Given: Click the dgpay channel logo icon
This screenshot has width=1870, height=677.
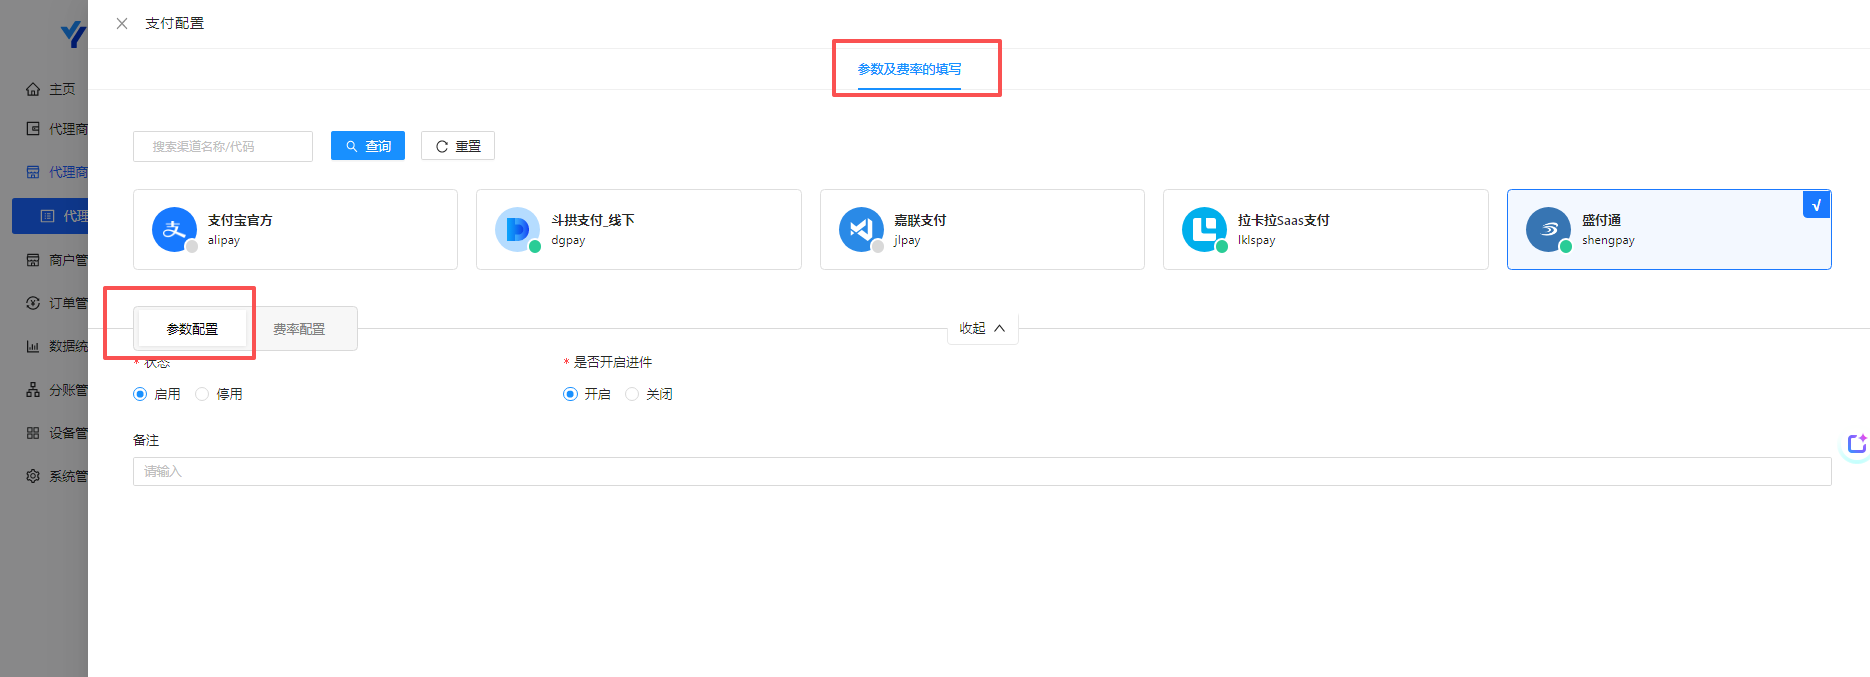Looking at the screenshot, I should [517, 229].
